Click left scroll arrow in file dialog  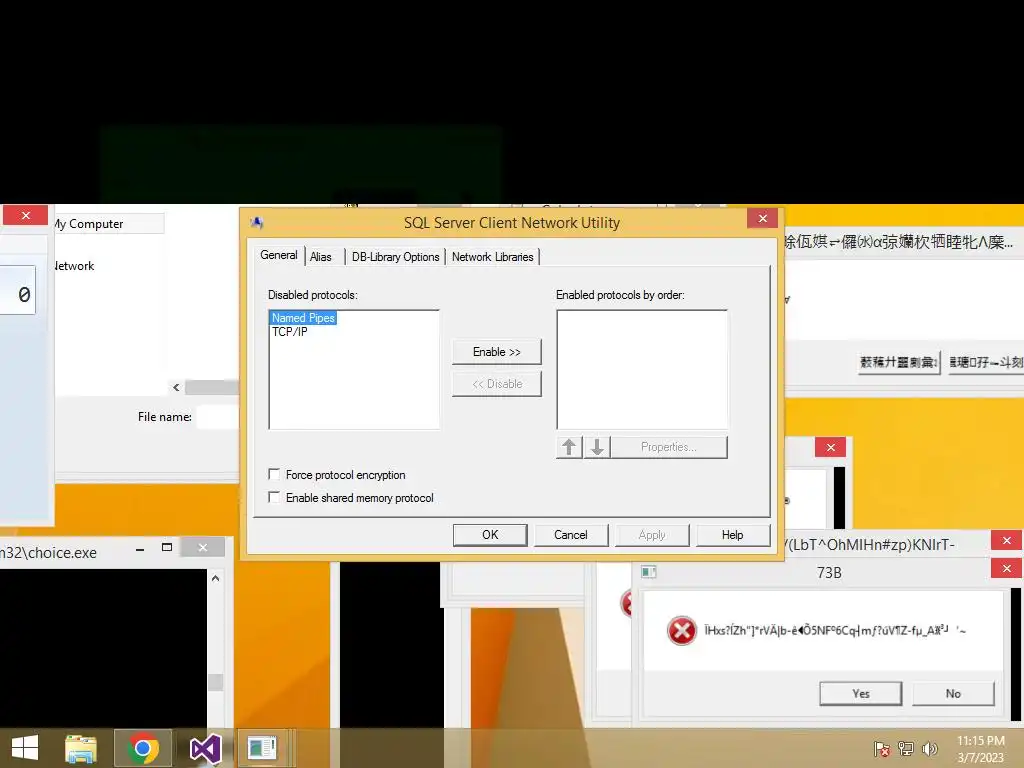[x=176, y=387]
